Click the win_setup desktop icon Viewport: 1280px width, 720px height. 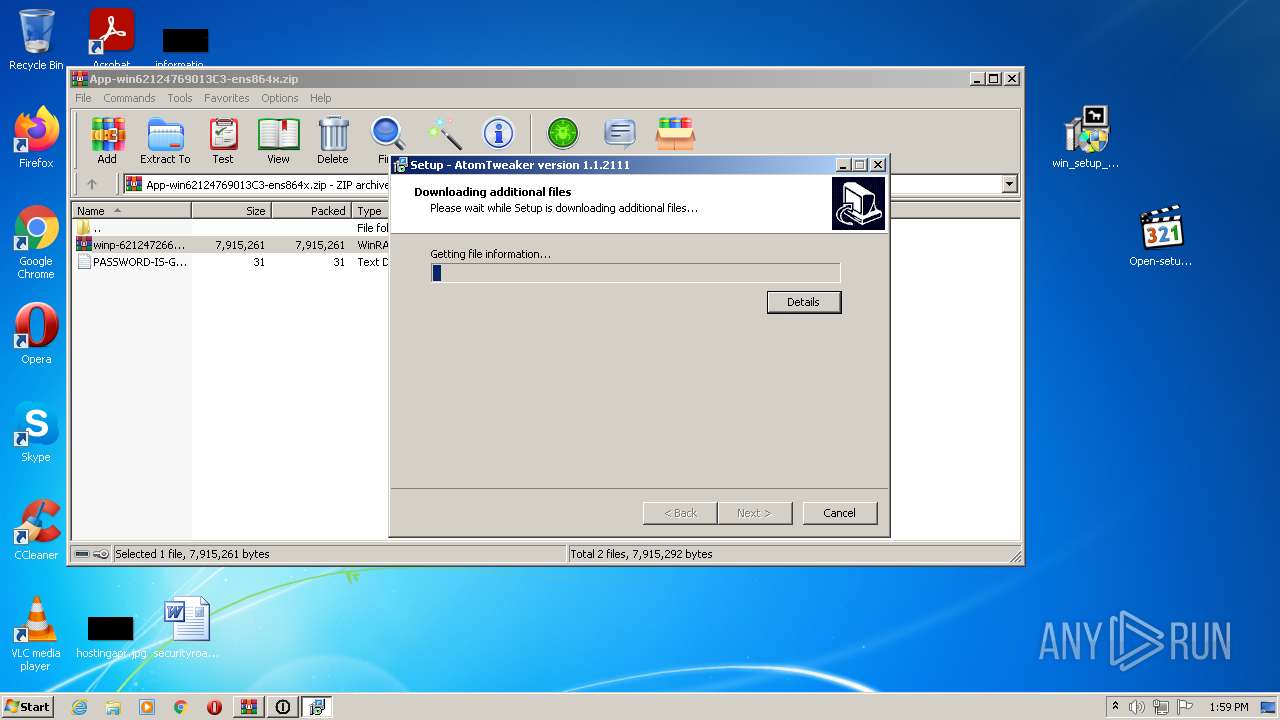pyautogui.click(x=1086, y=138)
